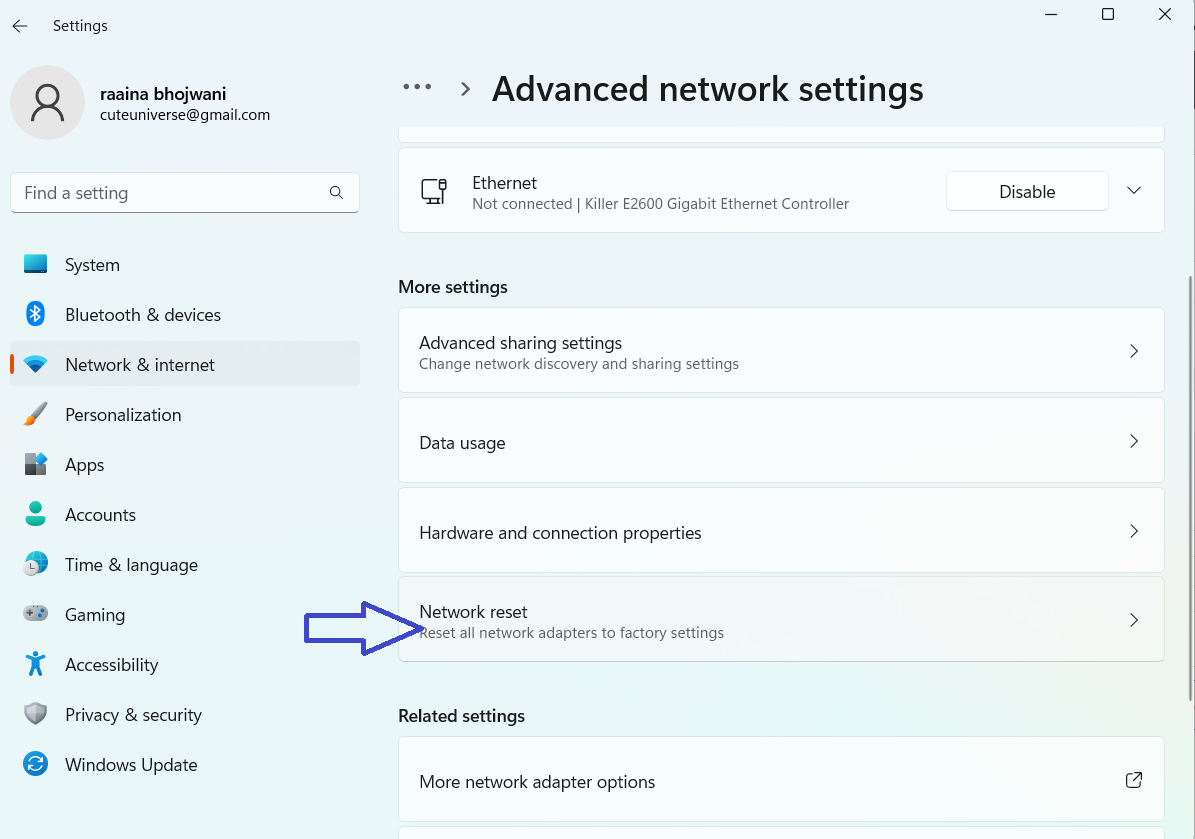1195x839 pixels.
Task: Open the Privacy & security shield icon
Action: pos(36,715)
